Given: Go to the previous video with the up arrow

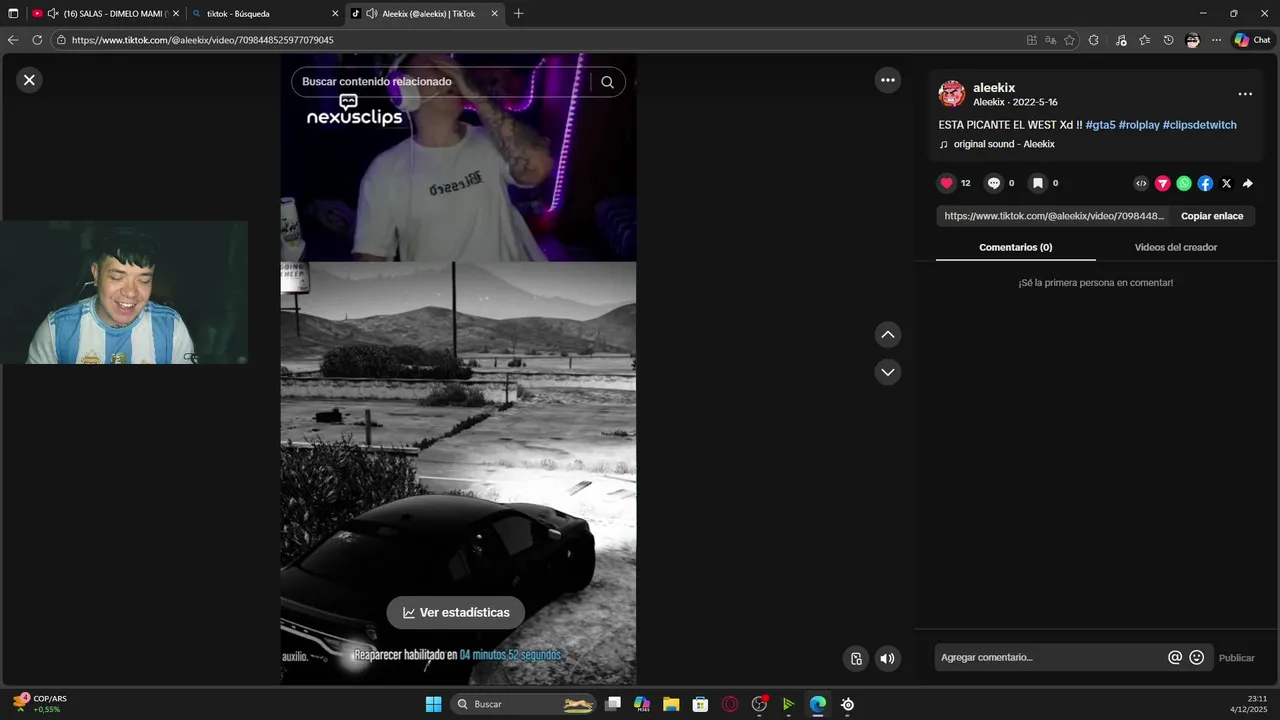Looking at the screenshot, I should point(888,334).
